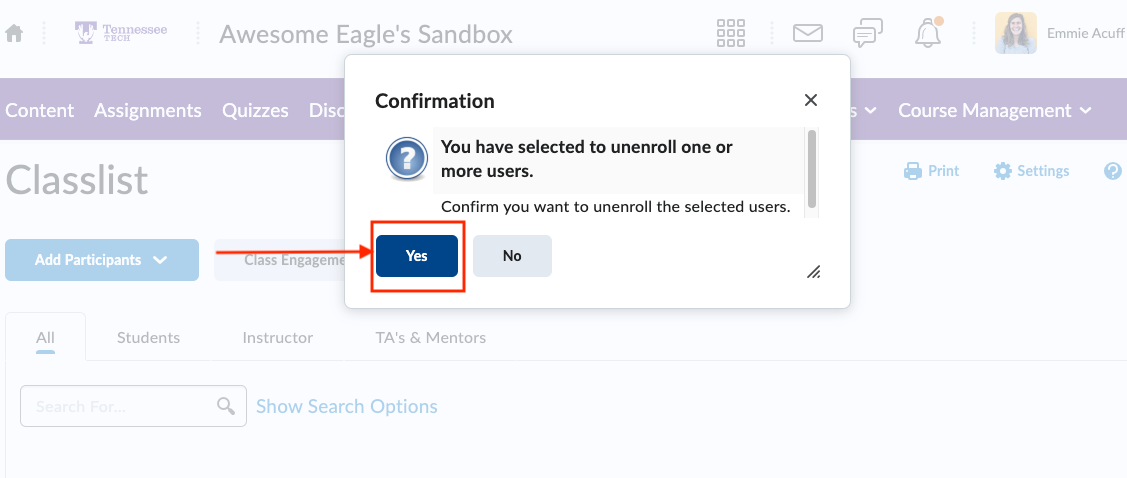Click the magnifier search icon in Search For

[226, 406]
